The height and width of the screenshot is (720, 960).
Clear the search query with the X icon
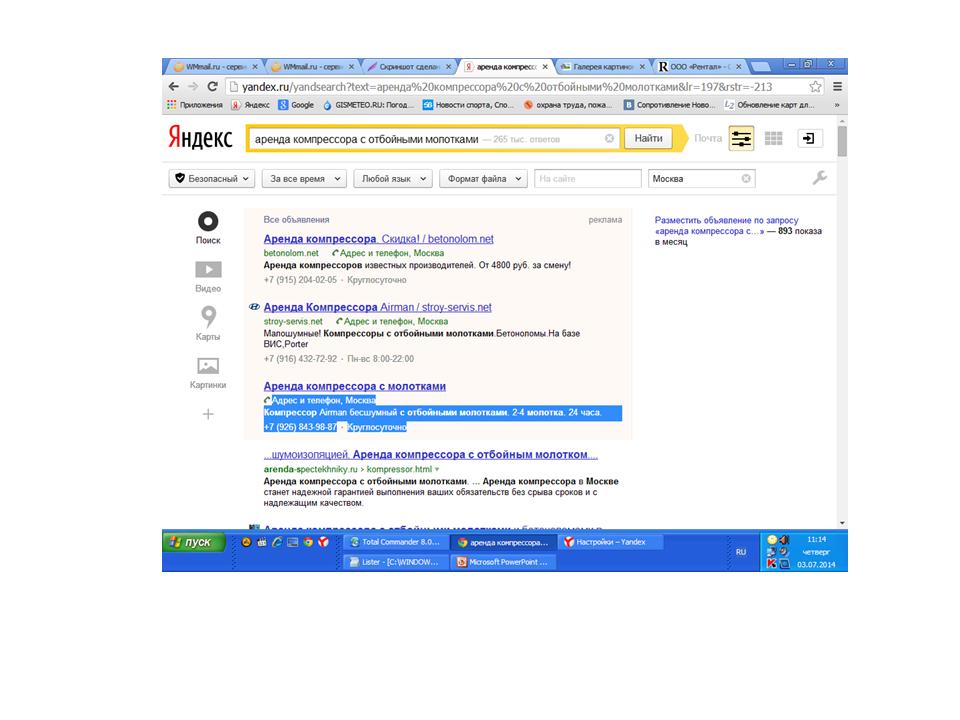609,139
